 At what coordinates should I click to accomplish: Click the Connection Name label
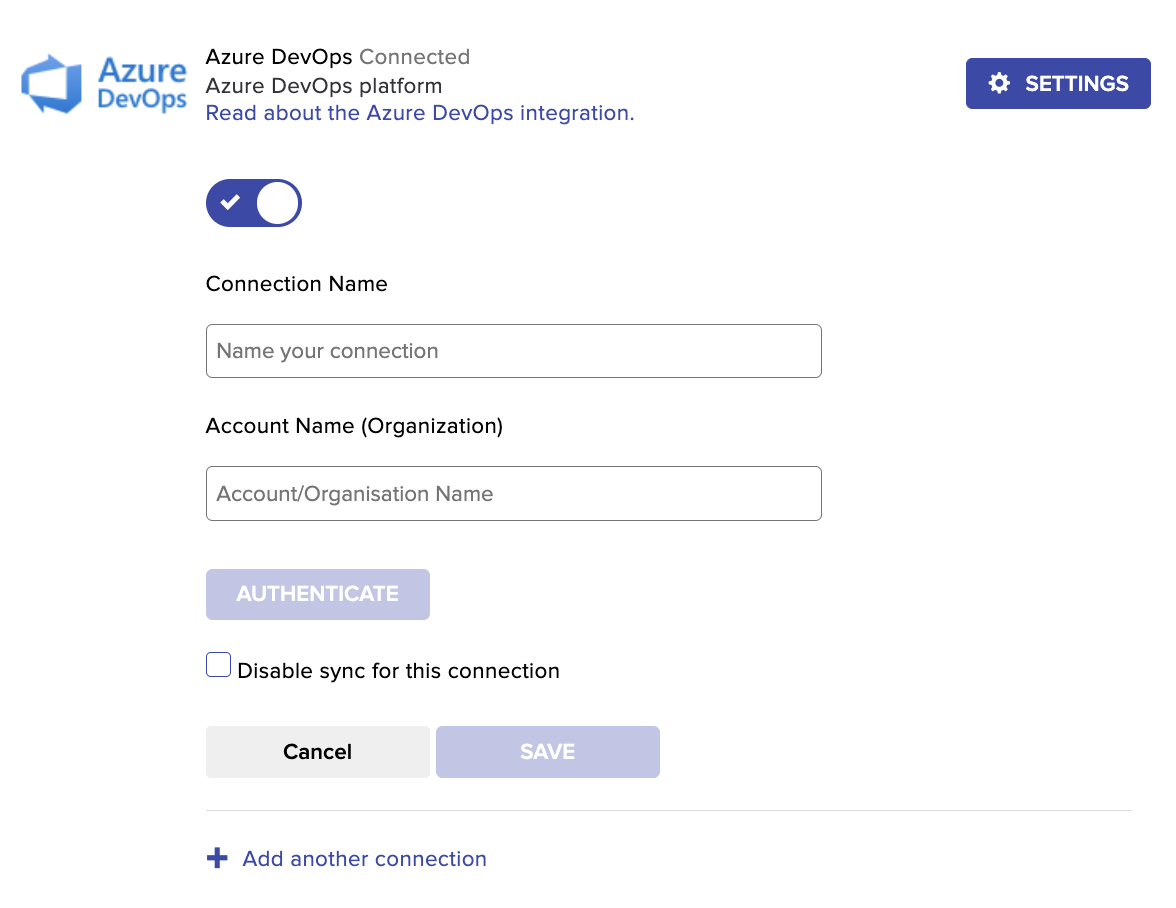[296, 284]
